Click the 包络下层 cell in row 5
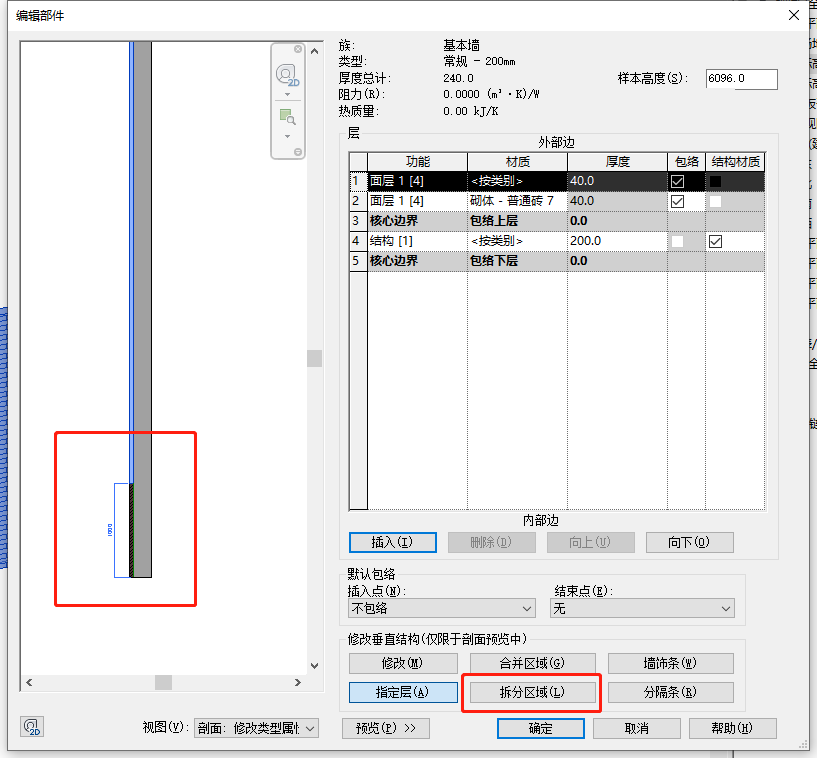Viewport: 817px width, 758px height. tap(517, 261)
